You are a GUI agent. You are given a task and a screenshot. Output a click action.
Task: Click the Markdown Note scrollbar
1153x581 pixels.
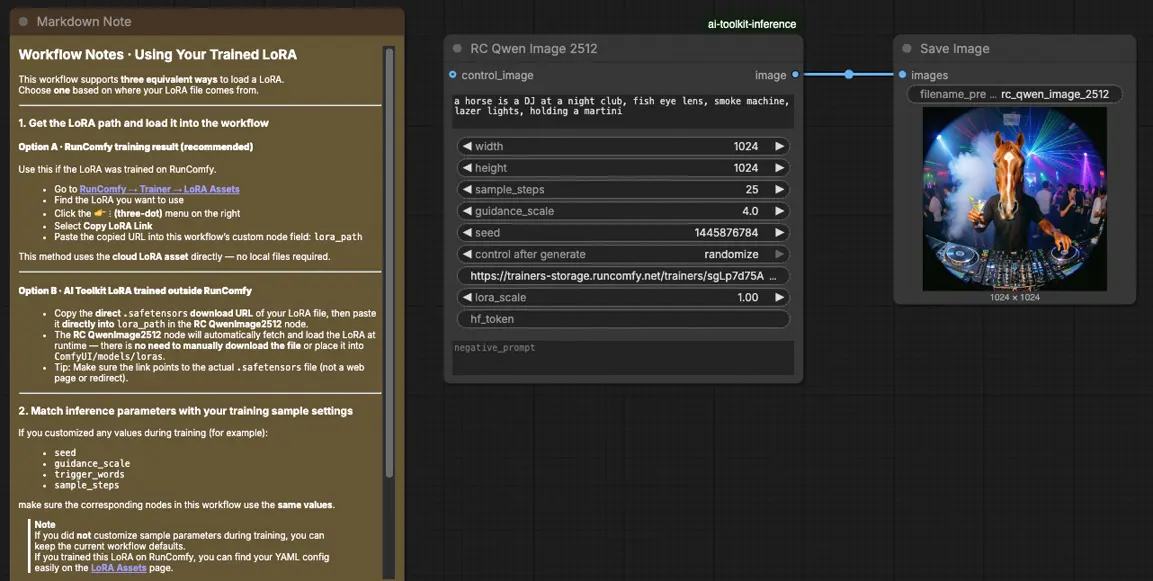[389, 265]
